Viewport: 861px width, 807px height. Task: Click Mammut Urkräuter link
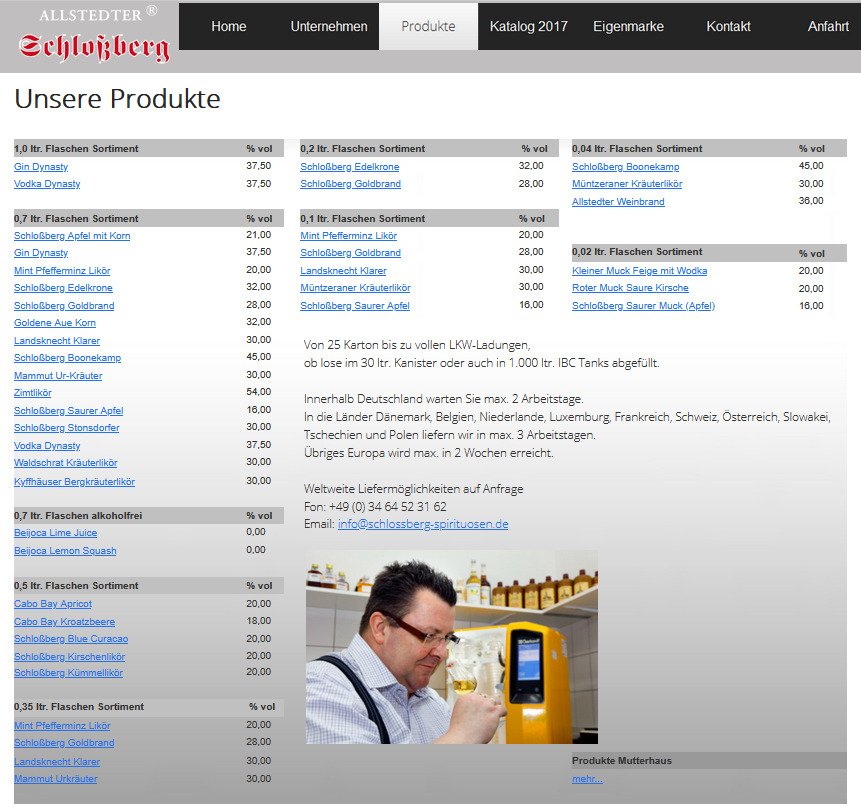55,779
